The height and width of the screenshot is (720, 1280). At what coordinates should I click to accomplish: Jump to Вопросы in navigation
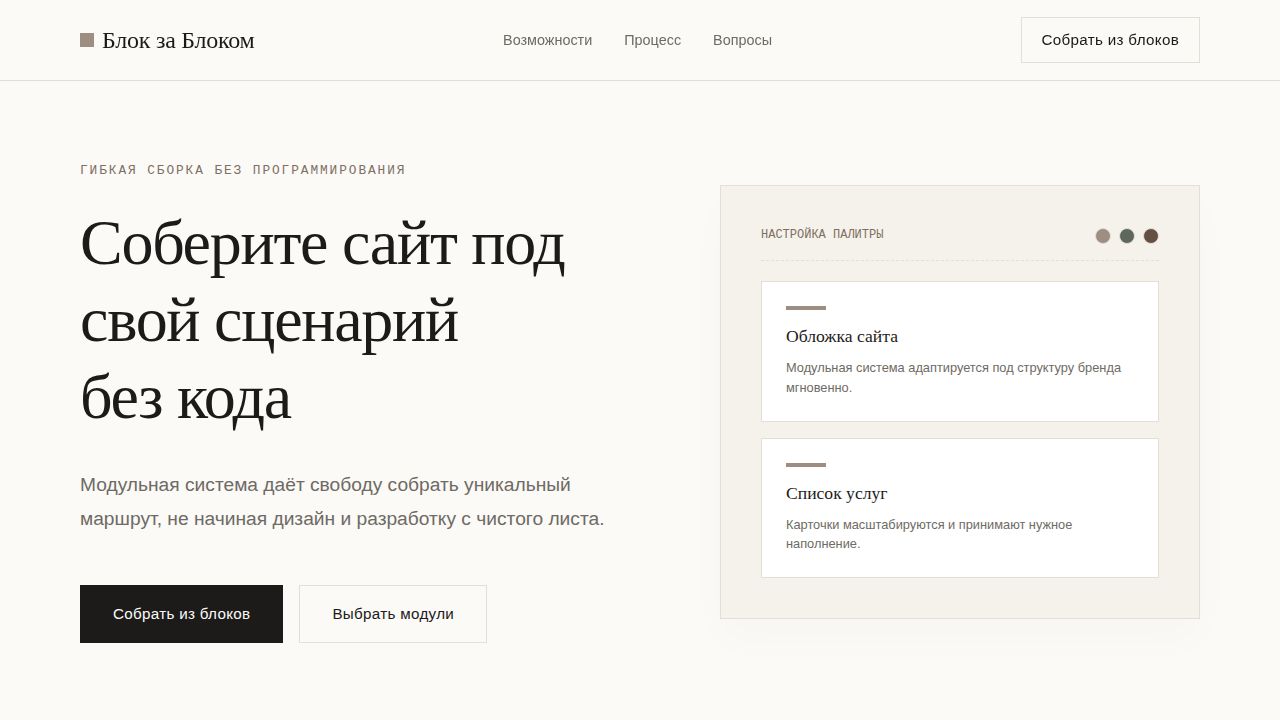click(x=742, y=40)
